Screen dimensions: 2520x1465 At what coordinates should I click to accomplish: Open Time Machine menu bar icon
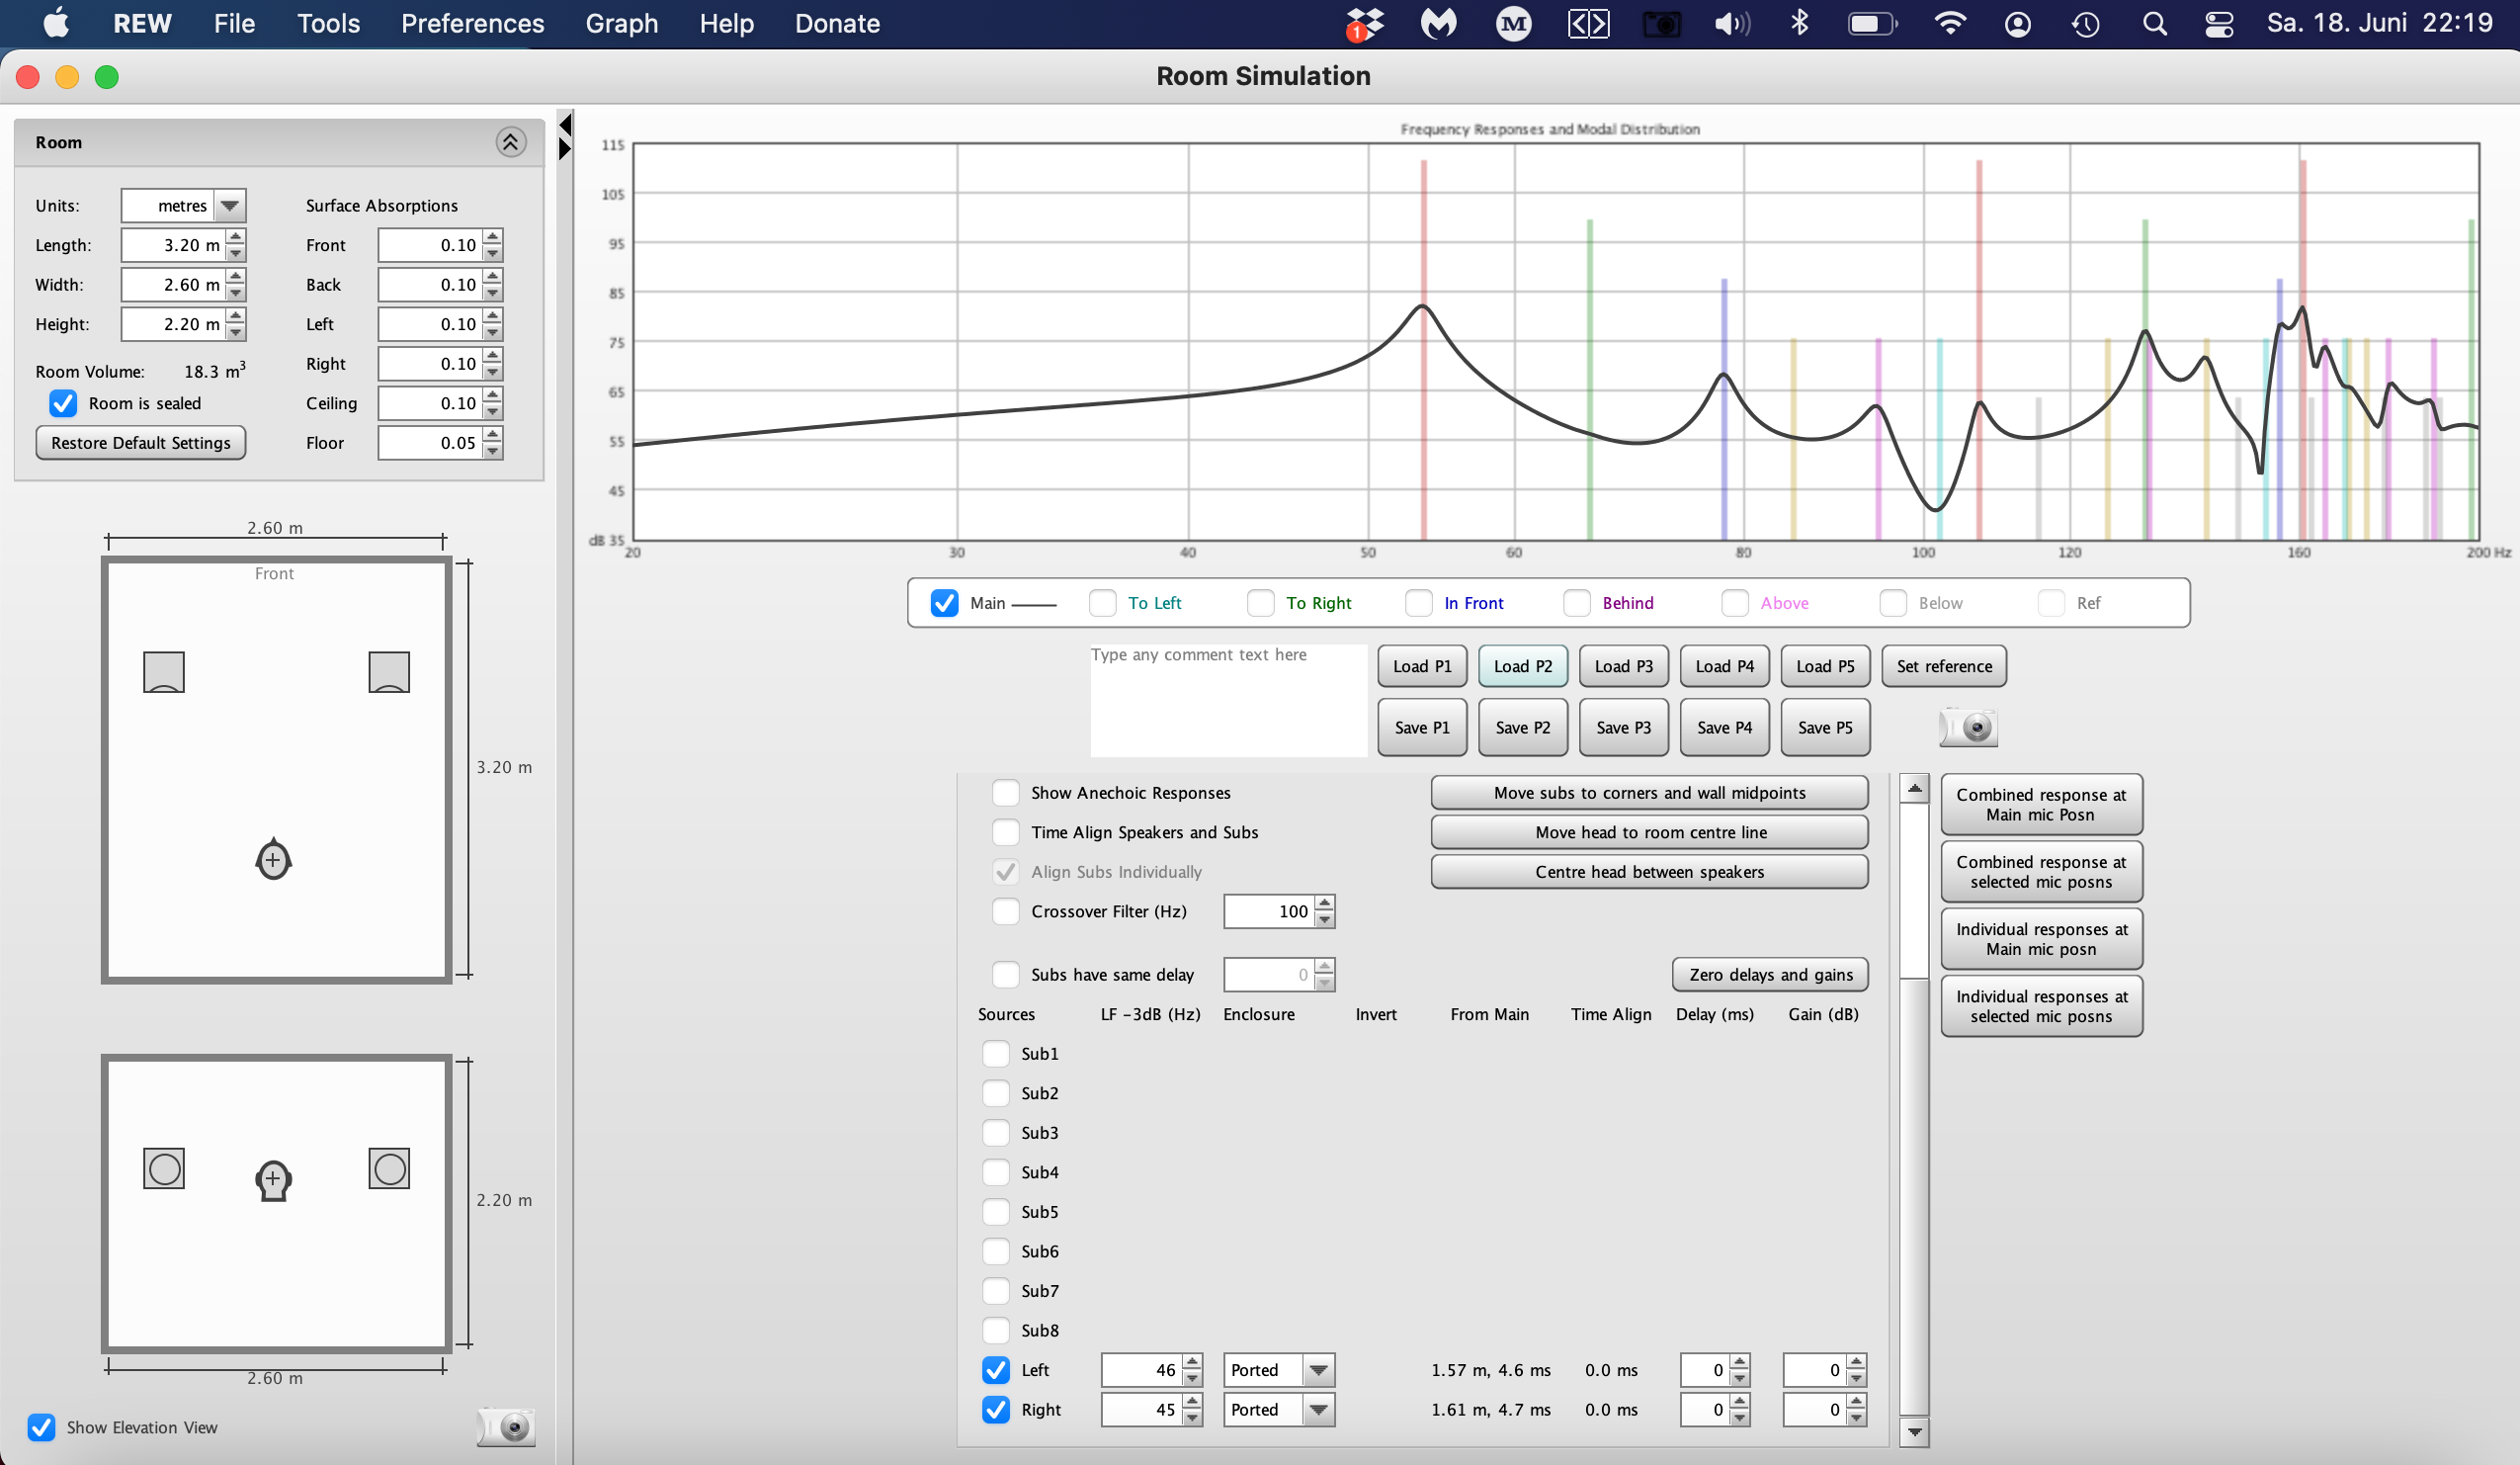tap(2085, 24)
